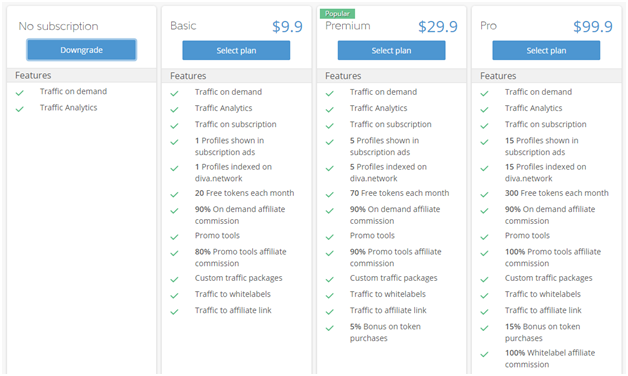Click Traffic to whitelabels in Pro column
This screenshot has height=376, width=628.
tap(543, 294)
